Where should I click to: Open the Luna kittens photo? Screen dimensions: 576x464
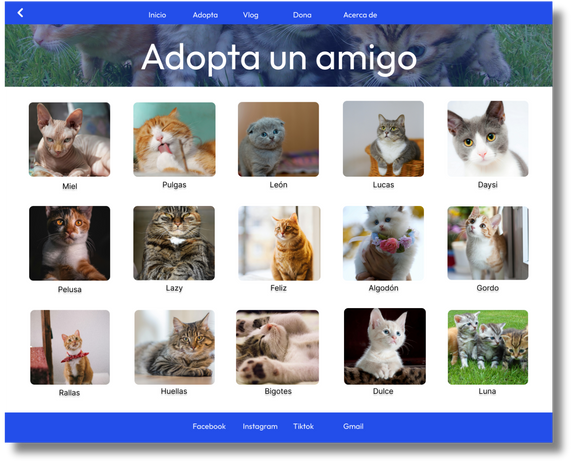(488, 347)
